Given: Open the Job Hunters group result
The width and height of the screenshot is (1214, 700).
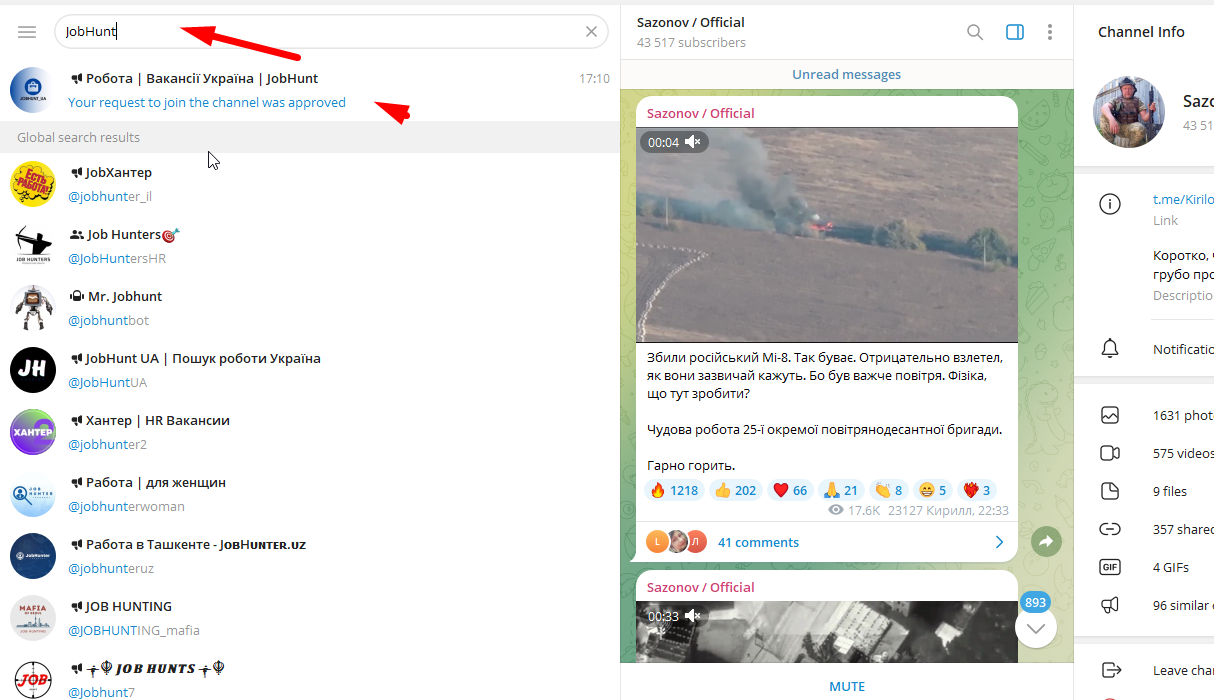Looking at the screenshot, I should click(x=310, y=246).
